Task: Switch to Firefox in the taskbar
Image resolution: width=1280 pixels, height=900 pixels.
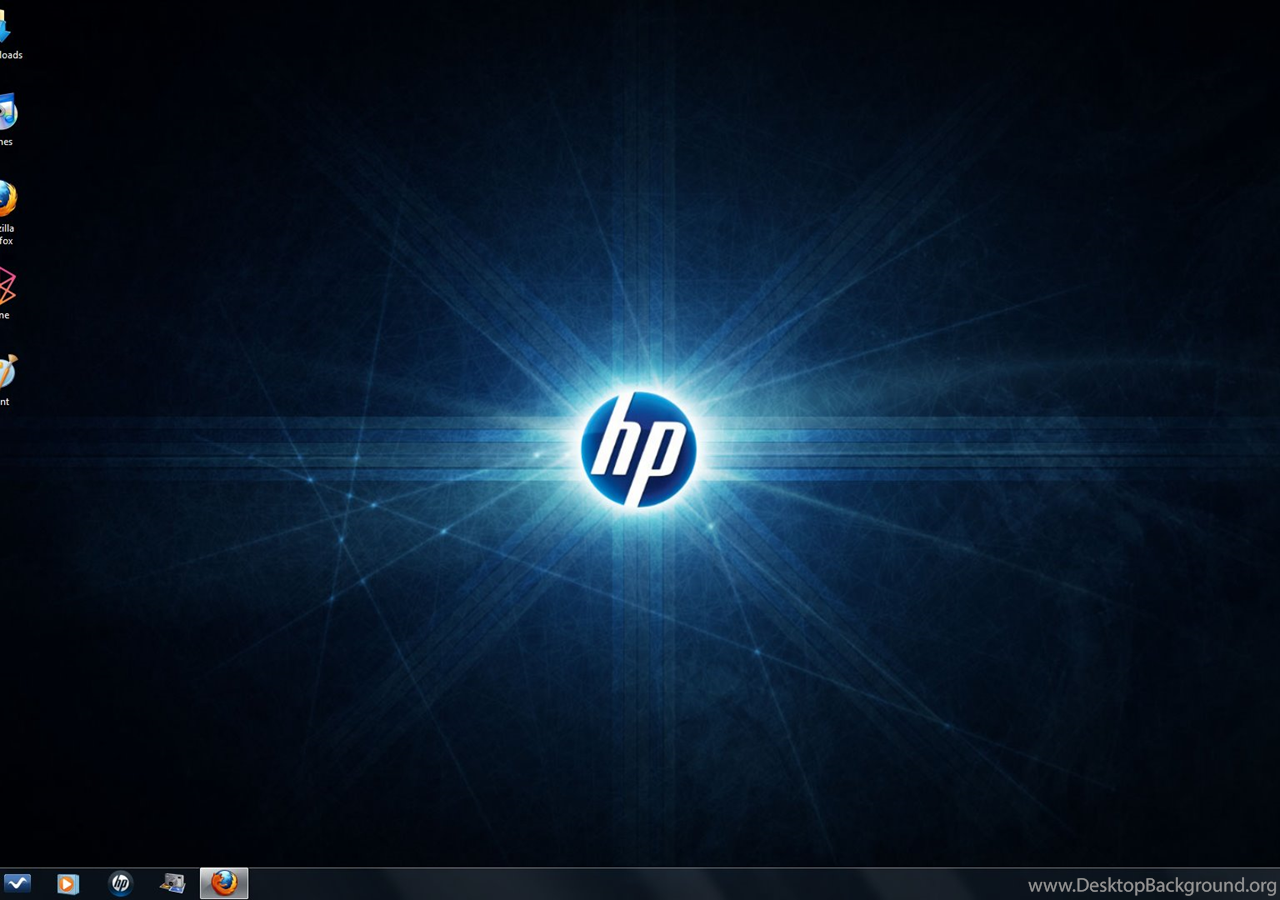Action: coord(224,883)
